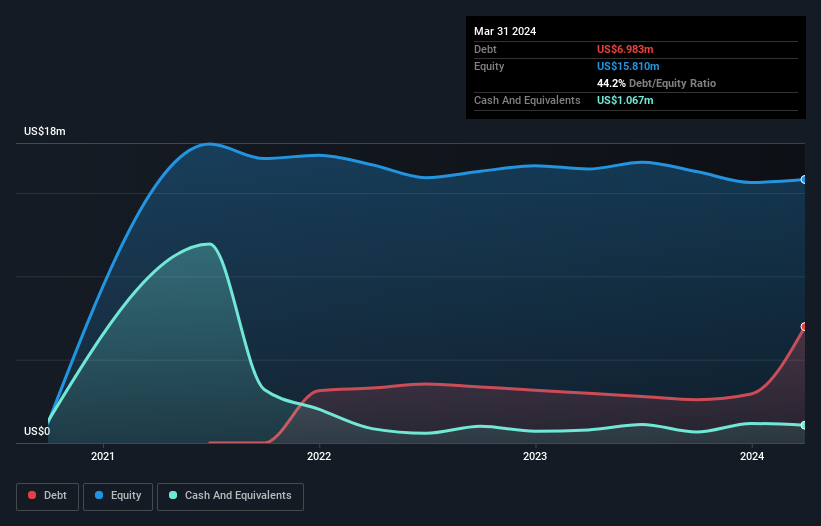The image size is (821, 526).
Task: Click the 2021 x-axis label
Action: tap(103, 456)
